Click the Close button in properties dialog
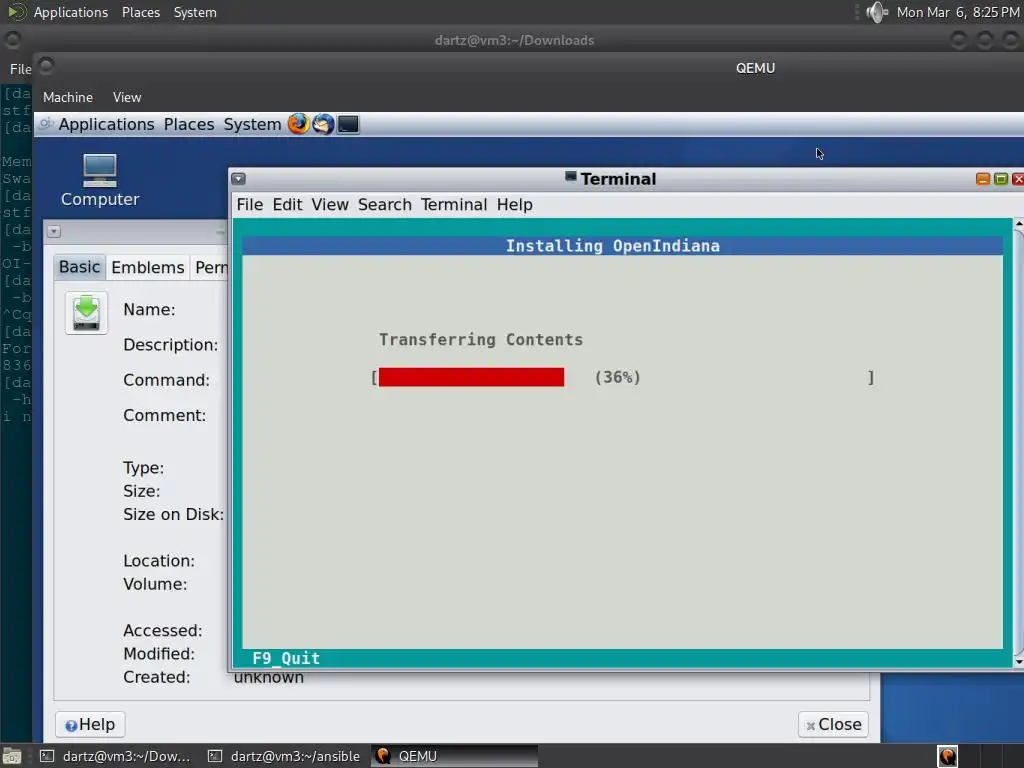Image resolution: width=1024 pixels, height=768 pixels. (833, 724)
